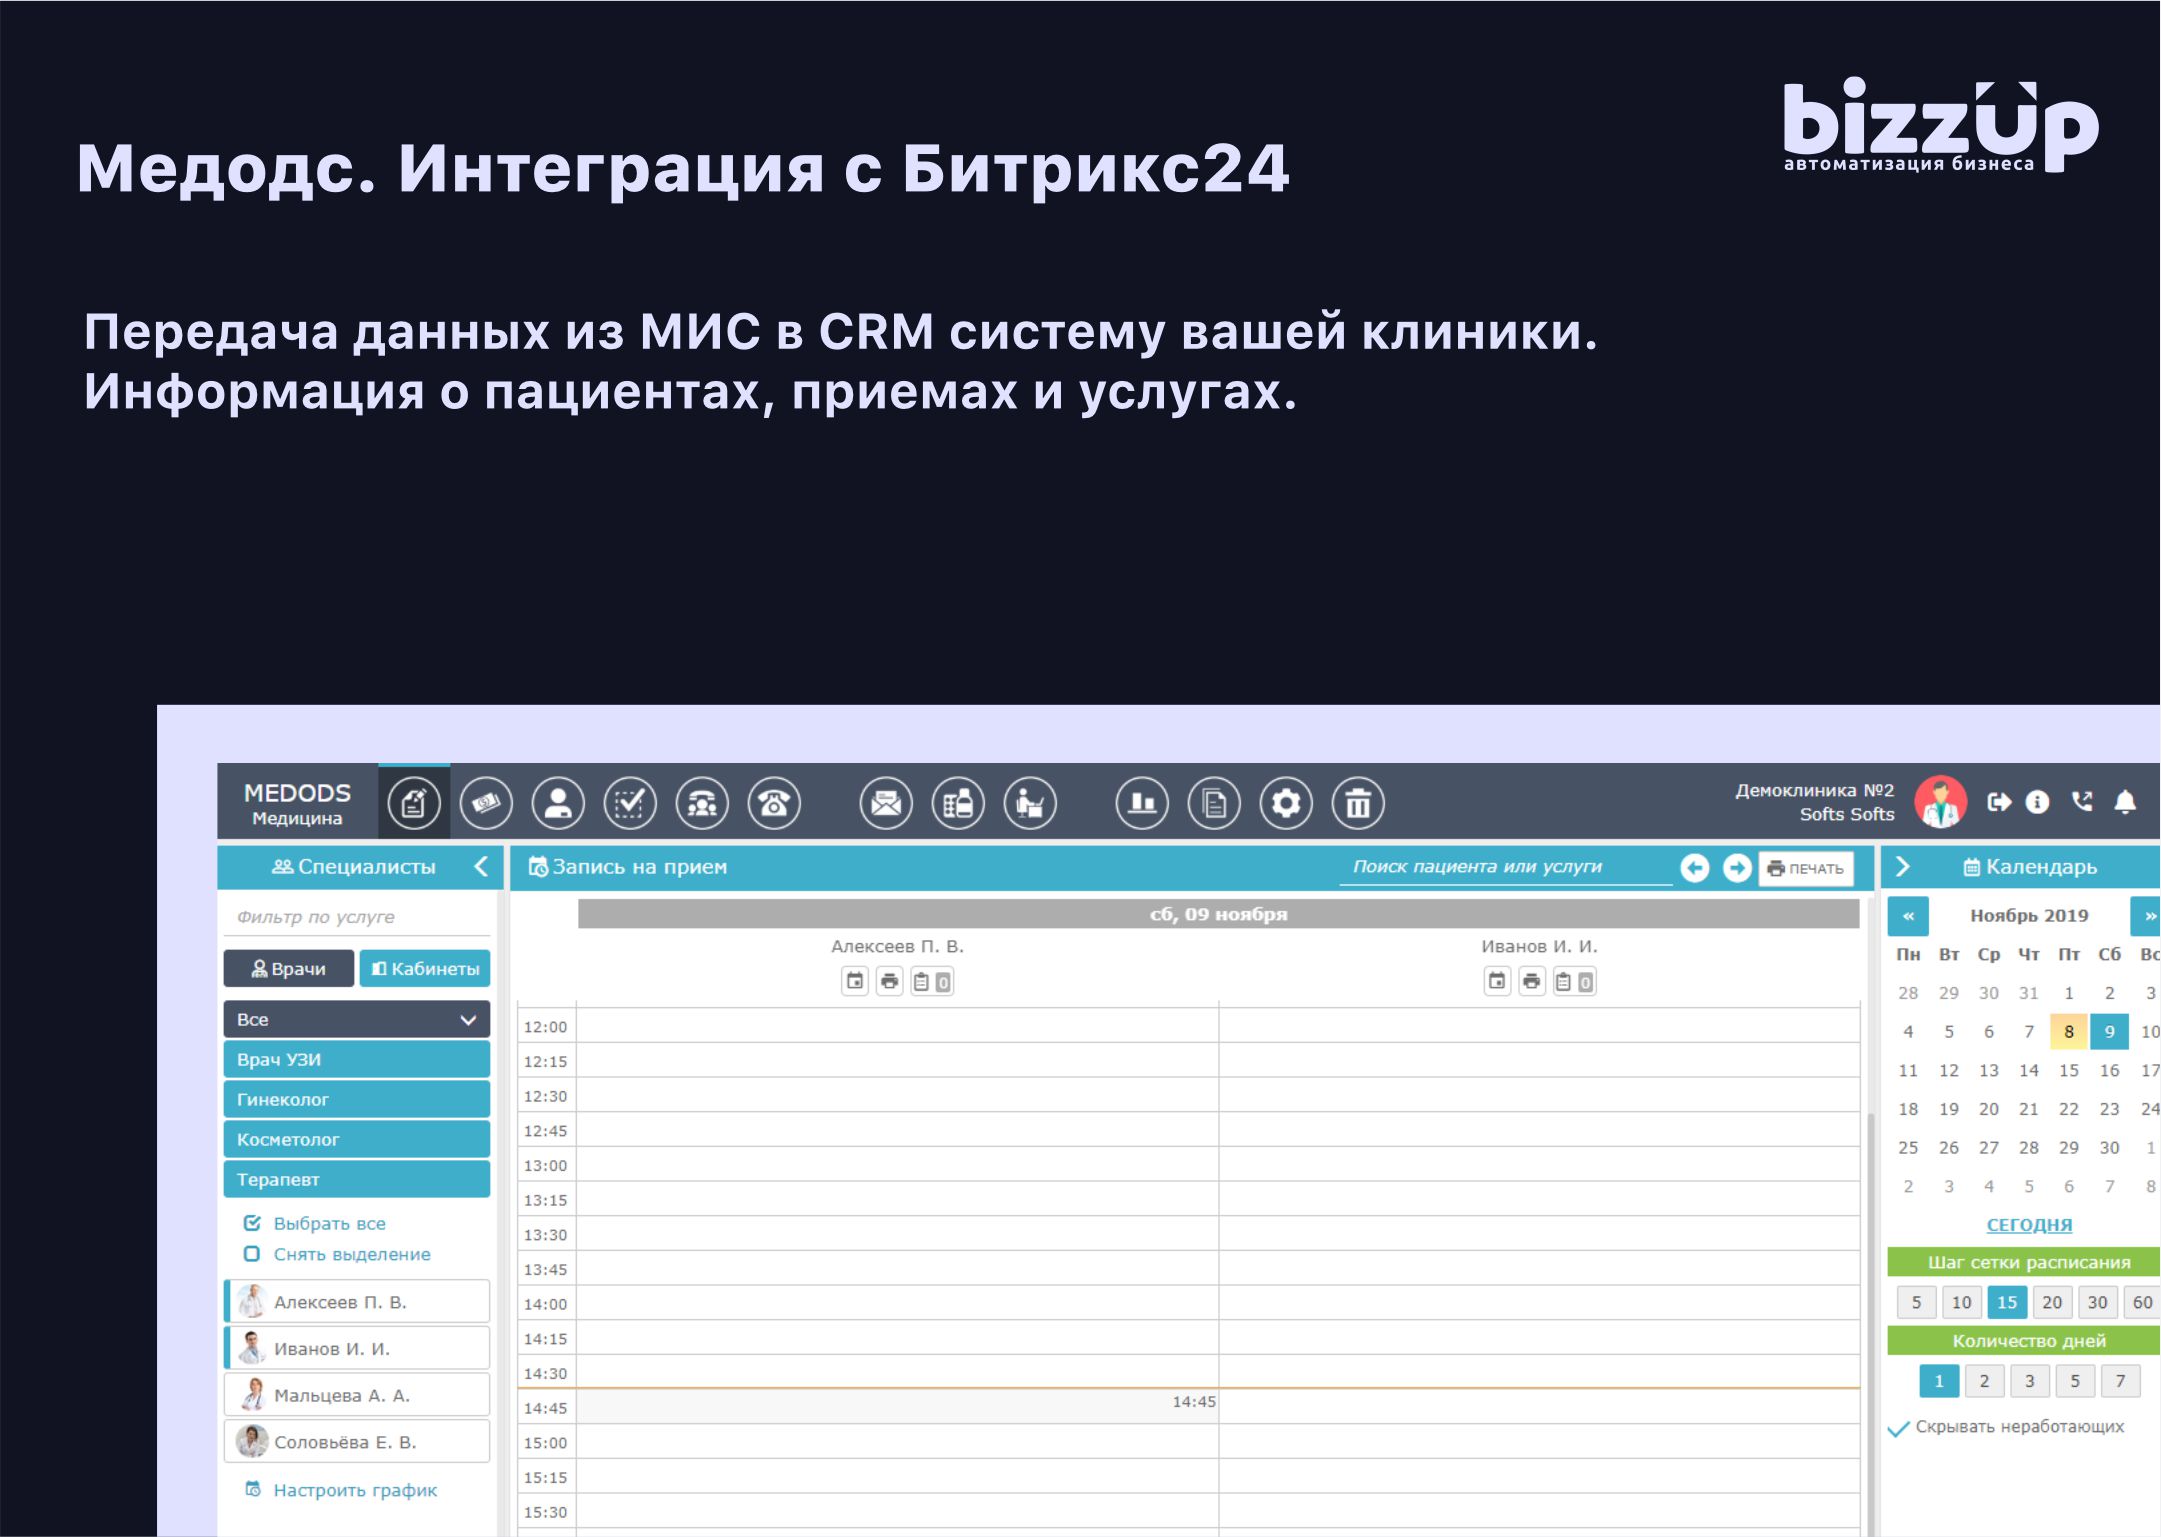
Task: Click the СЕГОДНЯ link
Action: point(2029,1224)
